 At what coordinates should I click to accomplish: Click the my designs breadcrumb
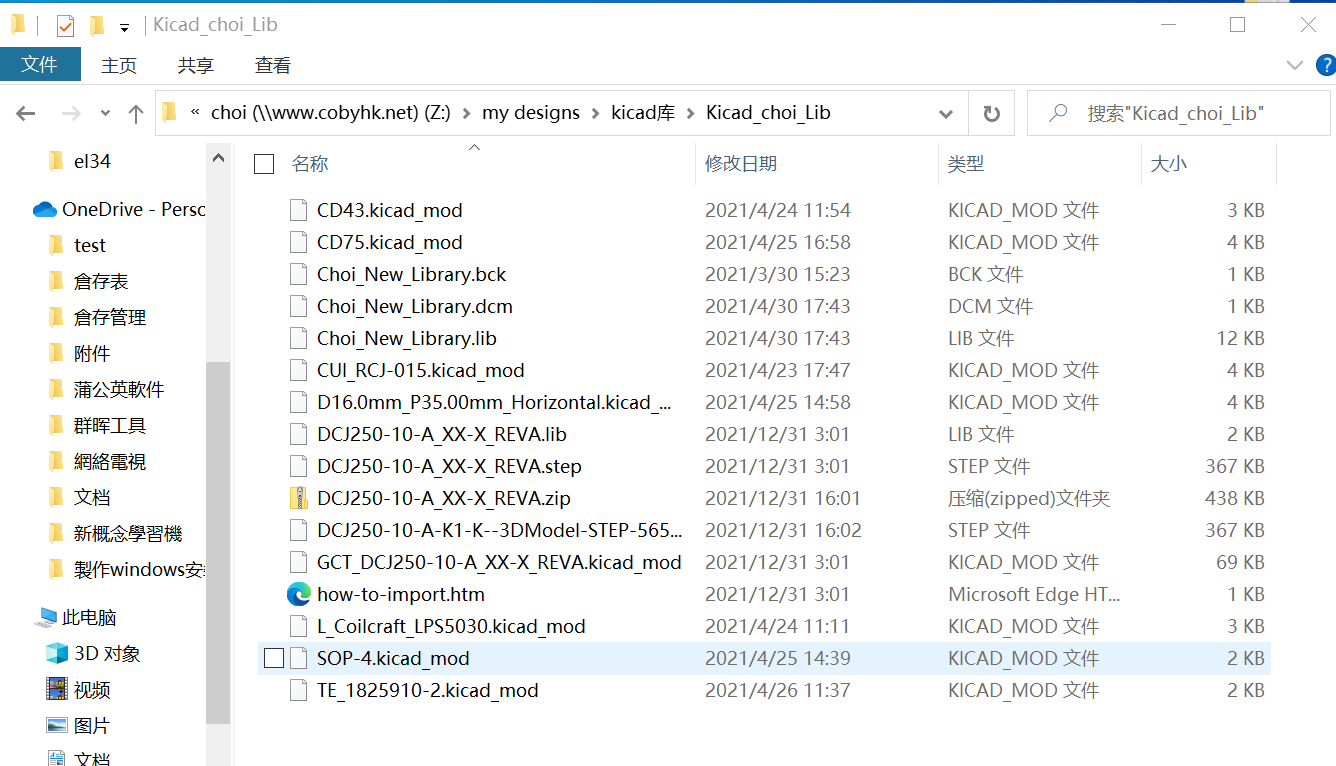click(x=531, y=113)
